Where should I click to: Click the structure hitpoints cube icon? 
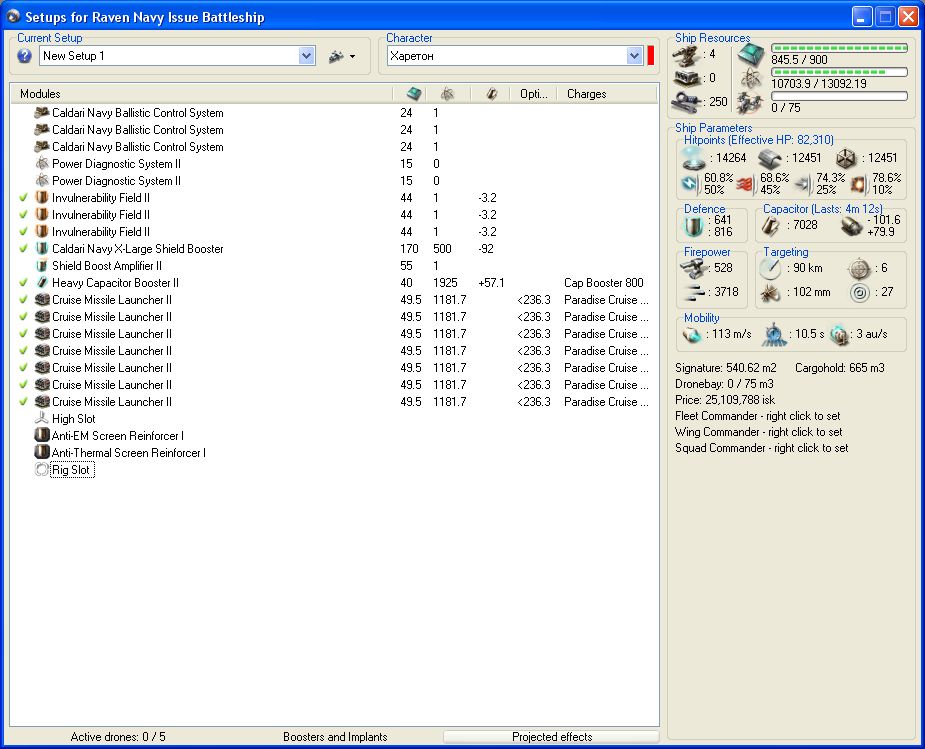click(x=847, y=158)
